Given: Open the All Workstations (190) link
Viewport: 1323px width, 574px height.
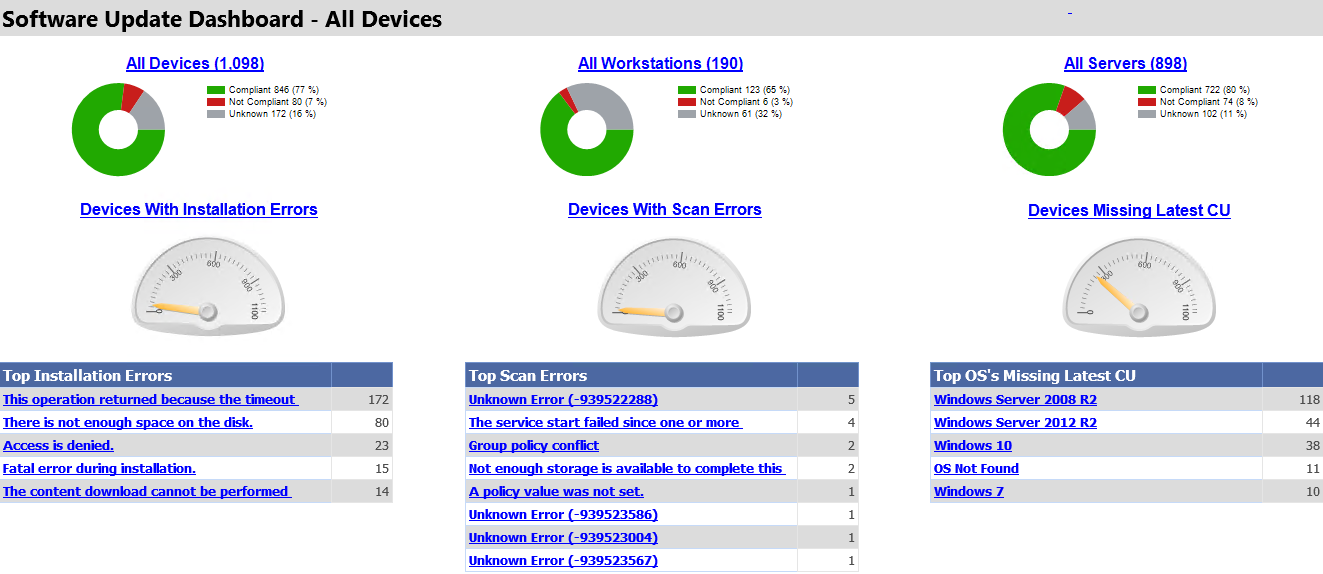Looking at the screenshot, I should [661, 64].
